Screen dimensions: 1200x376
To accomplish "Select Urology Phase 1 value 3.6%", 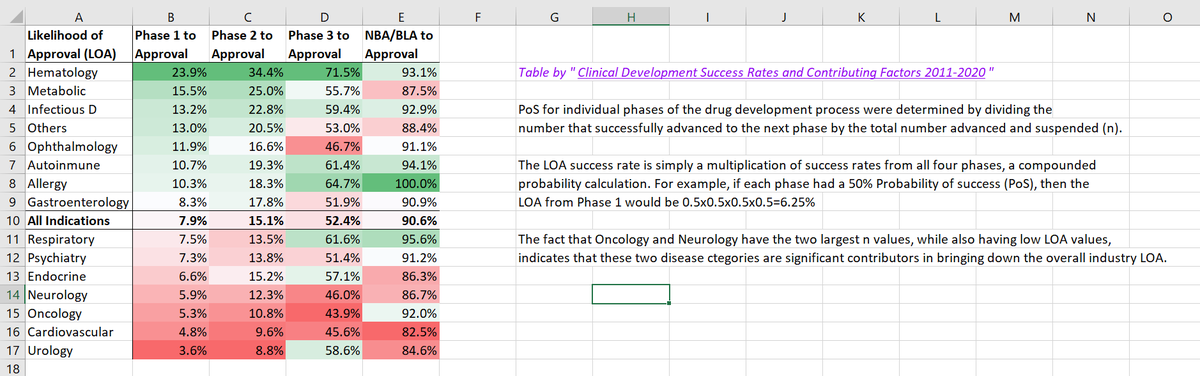I will coord(170,350).
